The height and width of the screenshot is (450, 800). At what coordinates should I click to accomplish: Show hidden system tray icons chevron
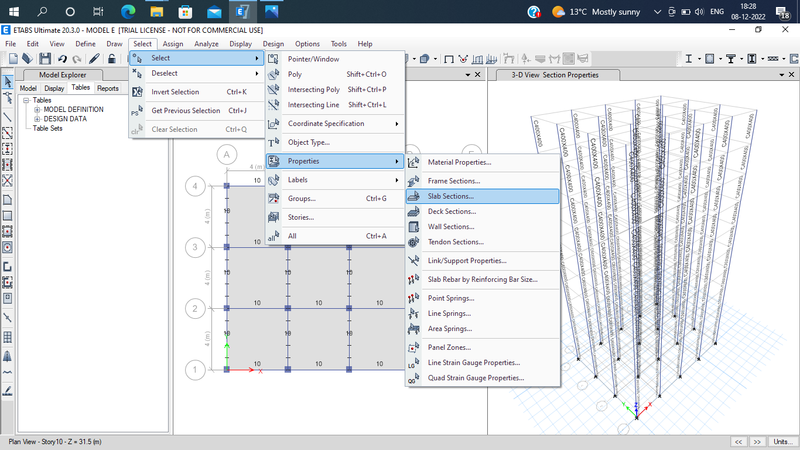click(657, 11)
